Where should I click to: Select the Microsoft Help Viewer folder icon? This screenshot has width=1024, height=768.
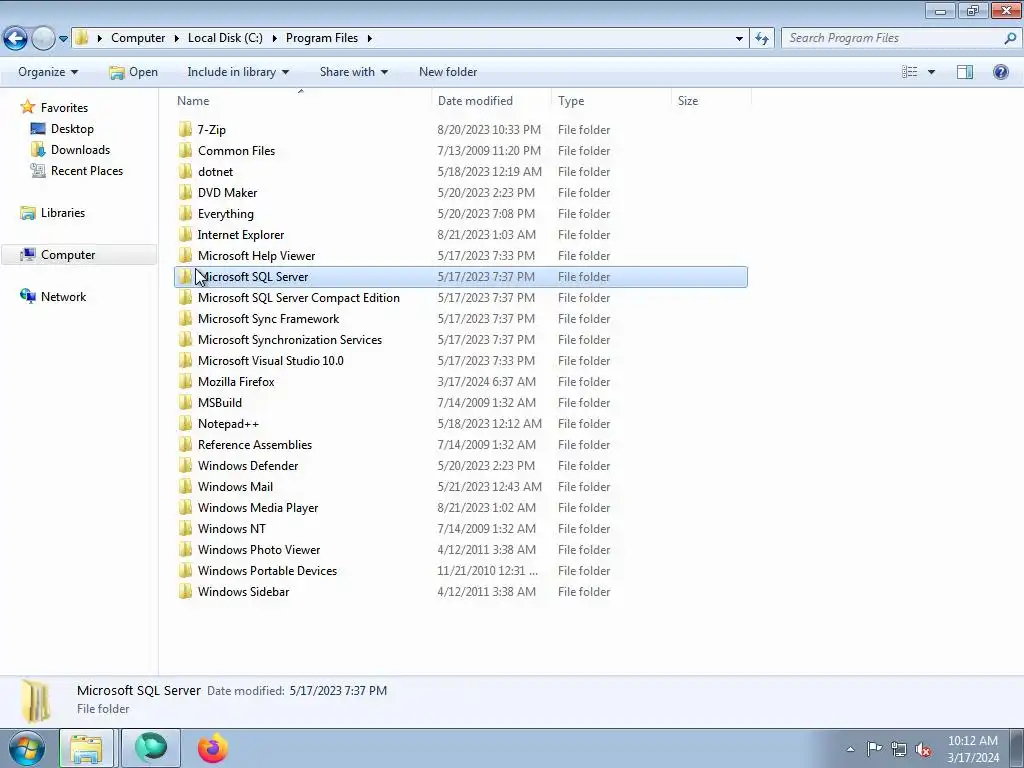tap(185, 255)
